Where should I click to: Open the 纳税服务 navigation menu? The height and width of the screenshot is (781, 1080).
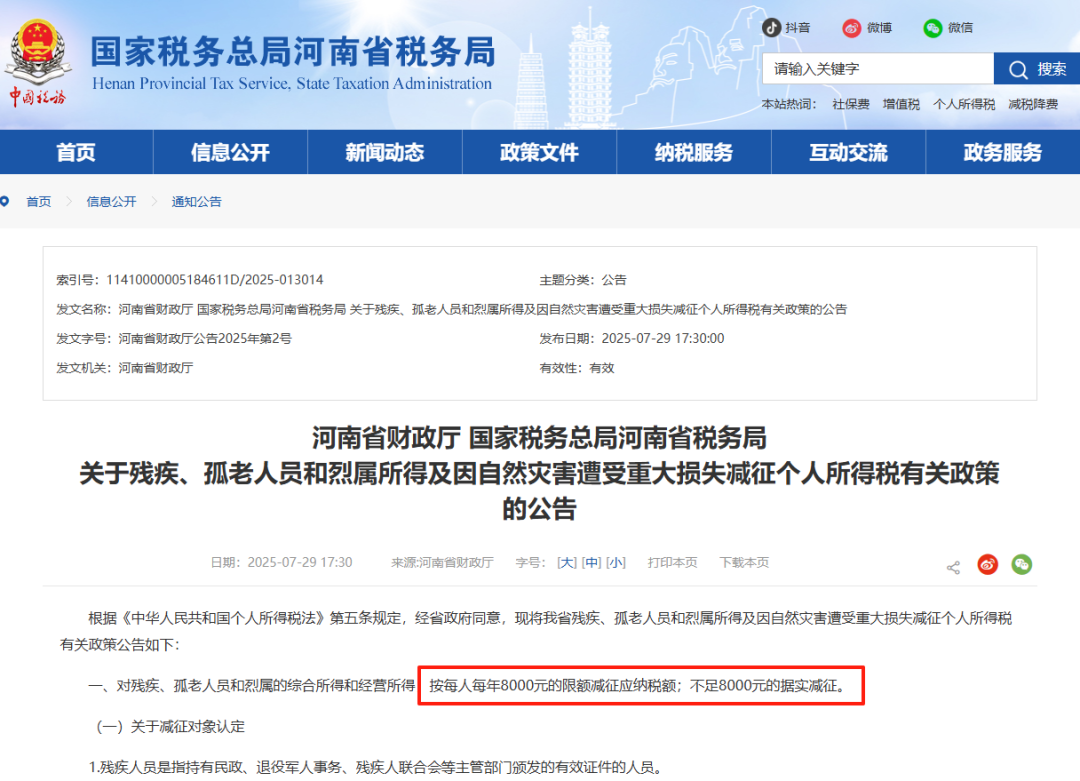click(694, 151)
